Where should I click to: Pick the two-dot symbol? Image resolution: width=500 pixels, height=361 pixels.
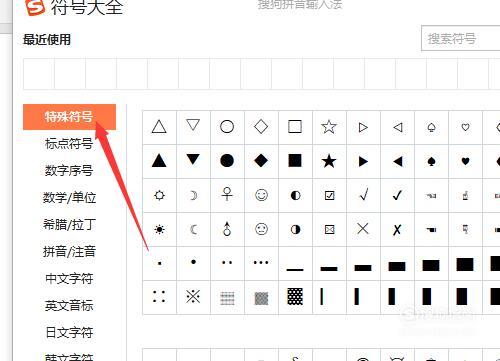[x=227, y=263]
